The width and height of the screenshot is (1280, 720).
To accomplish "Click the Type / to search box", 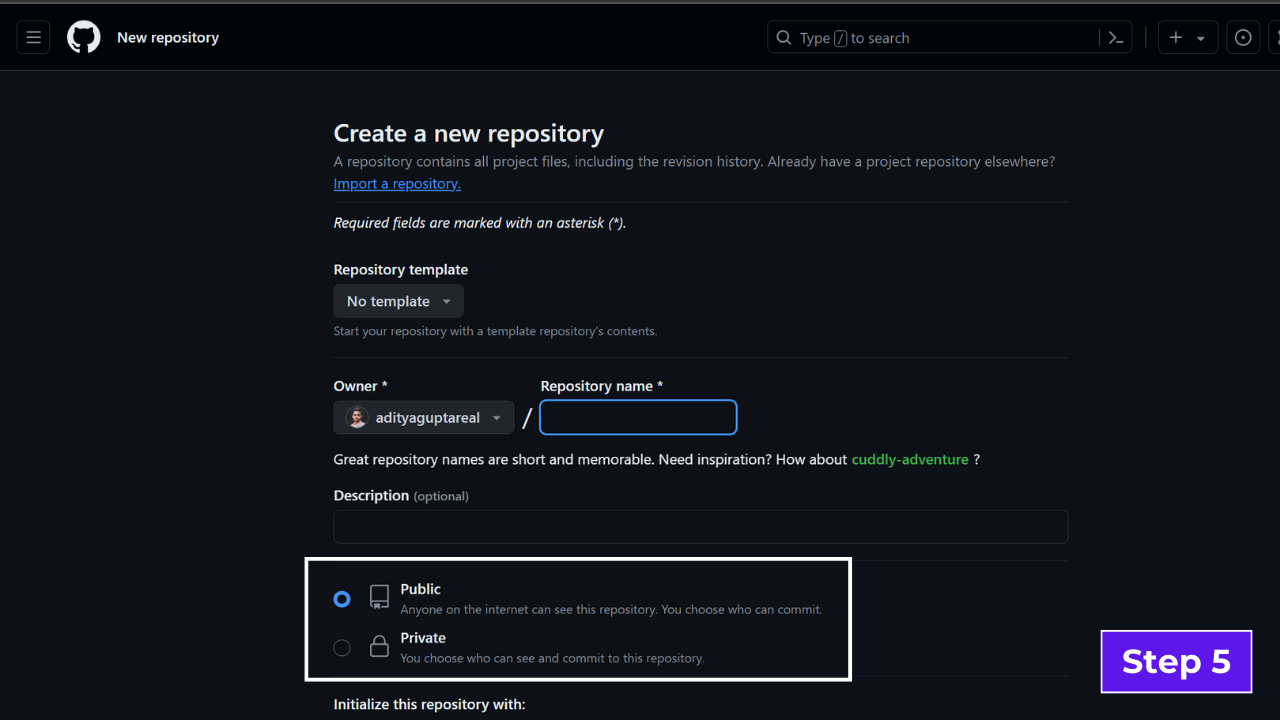I will (x=949, y=38).
